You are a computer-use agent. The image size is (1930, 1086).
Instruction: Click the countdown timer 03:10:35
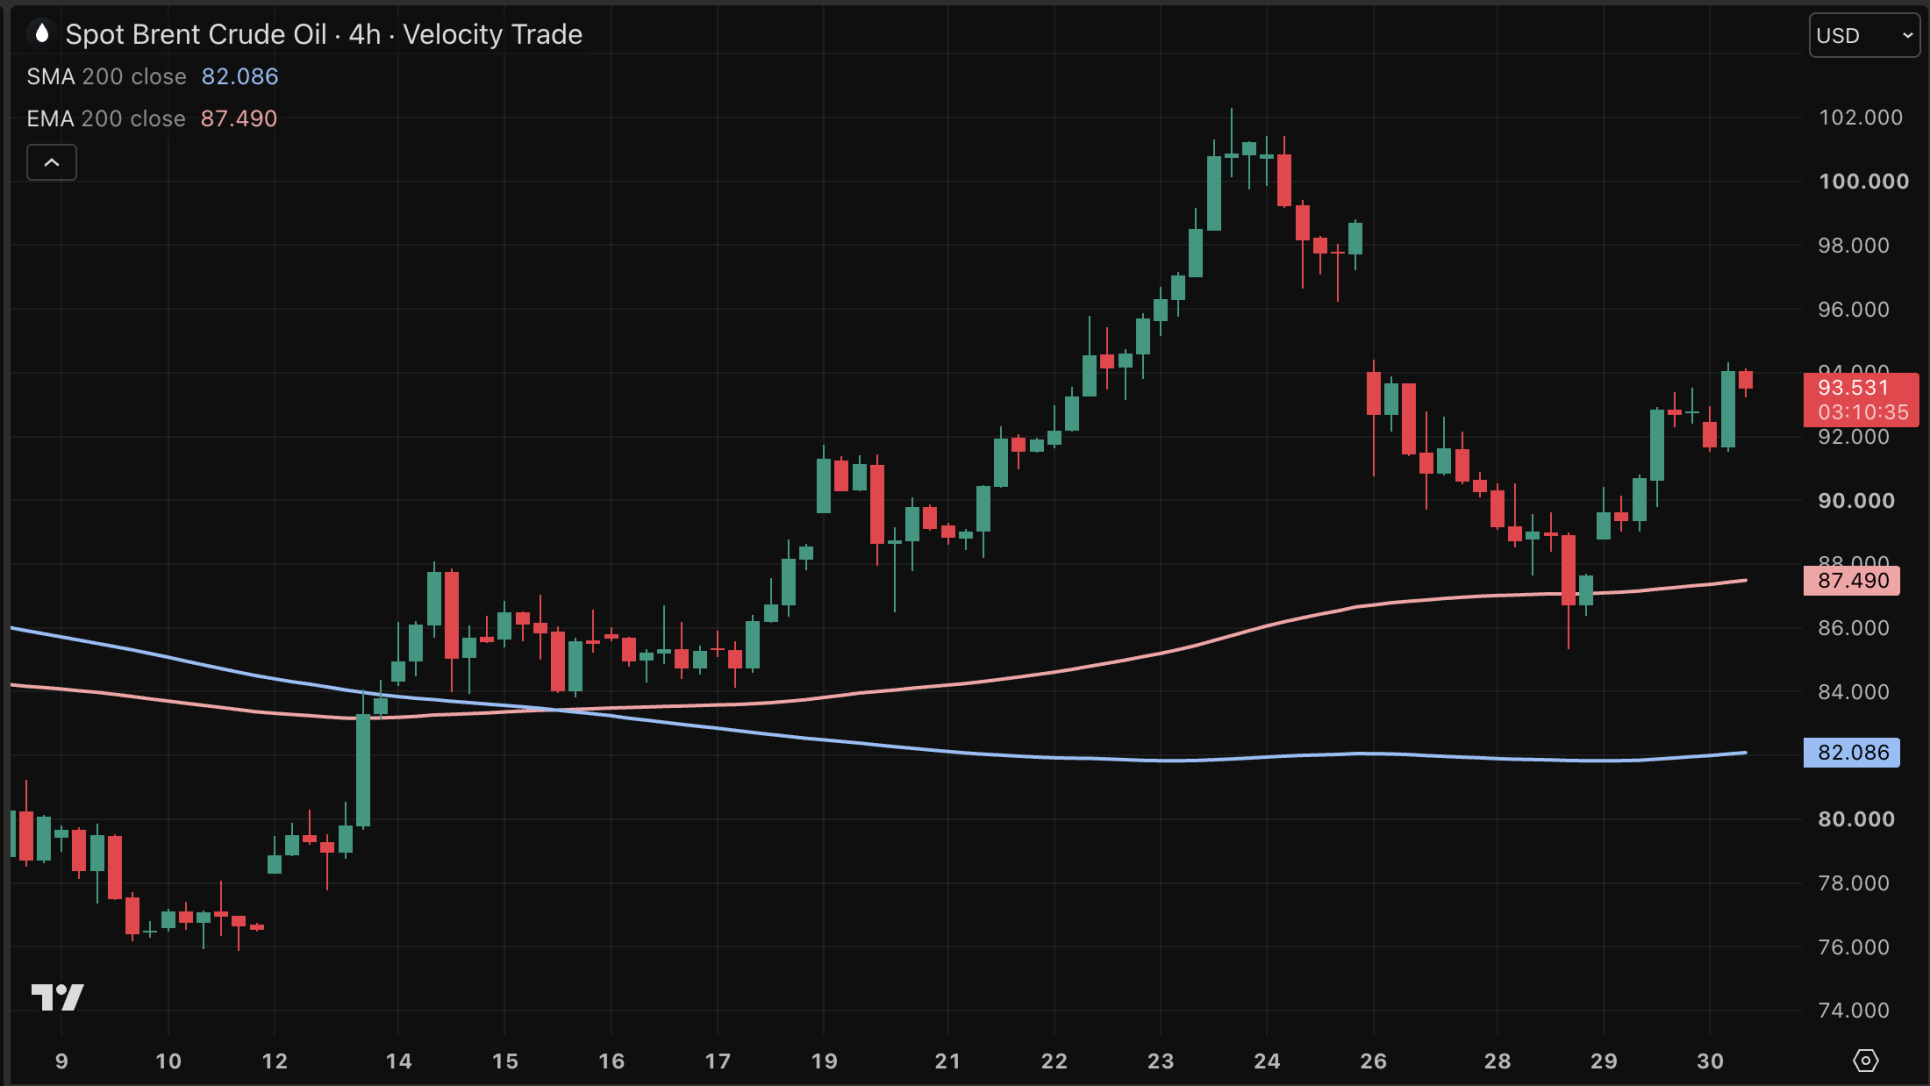tap(1863, 412)
